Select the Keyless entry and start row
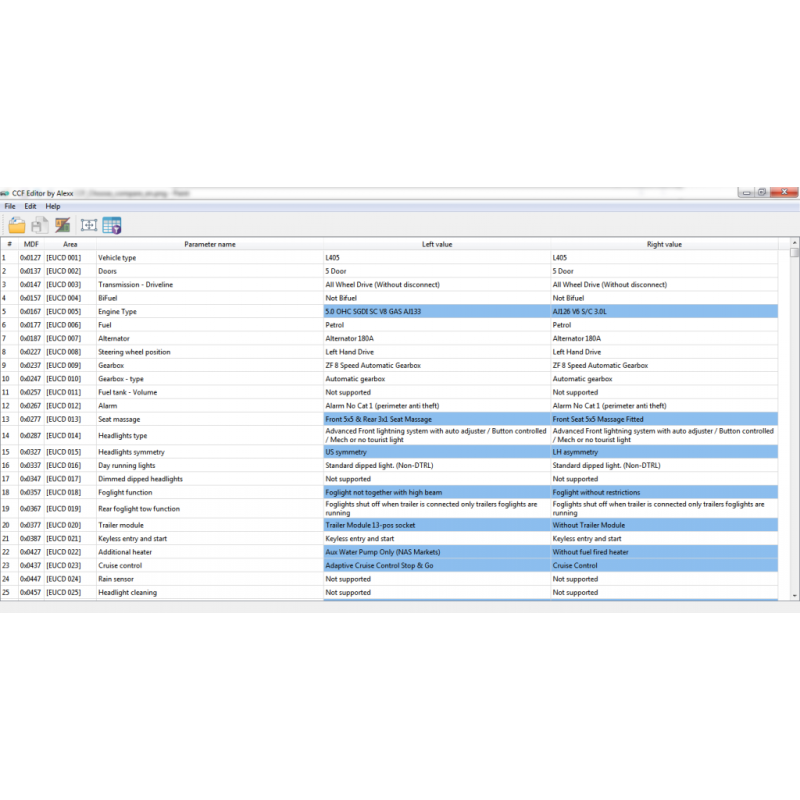This screenshot has width=800, height=800. 200,538
